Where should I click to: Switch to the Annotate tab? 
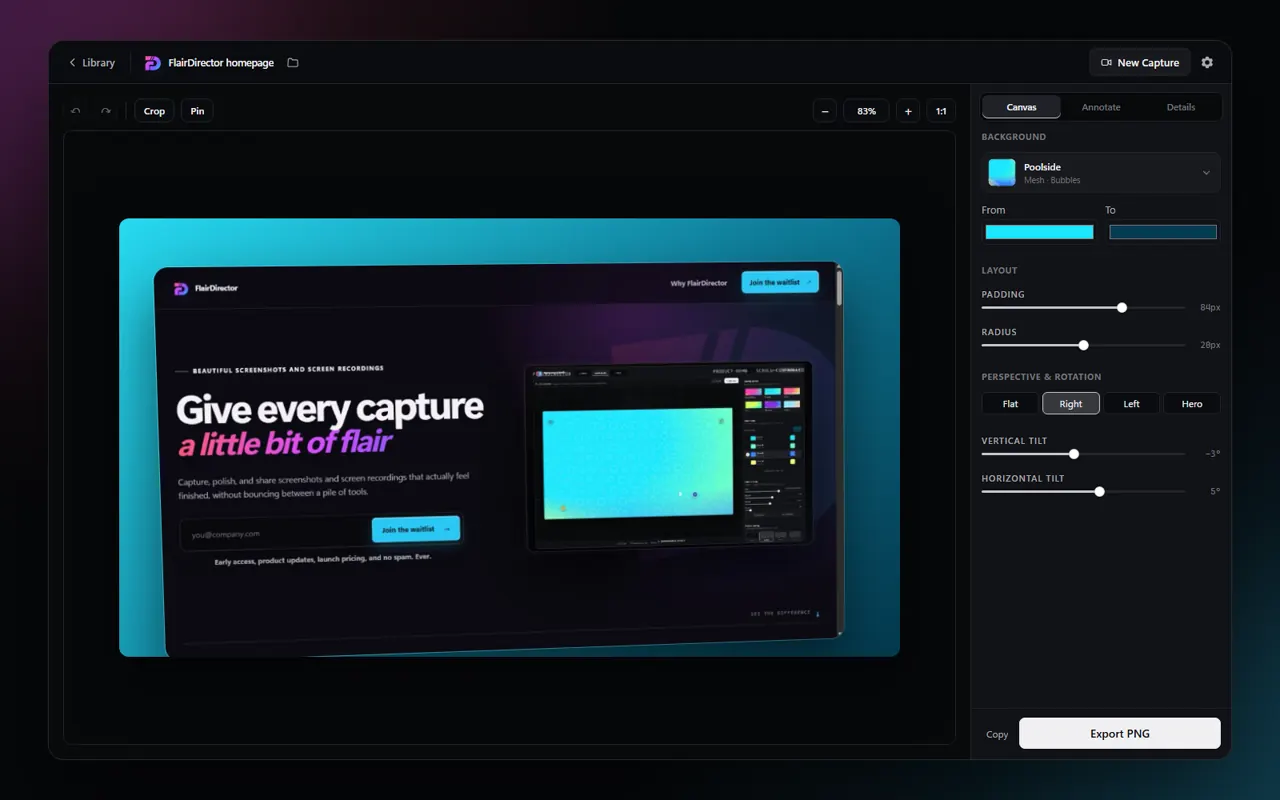pos(1101,107)
